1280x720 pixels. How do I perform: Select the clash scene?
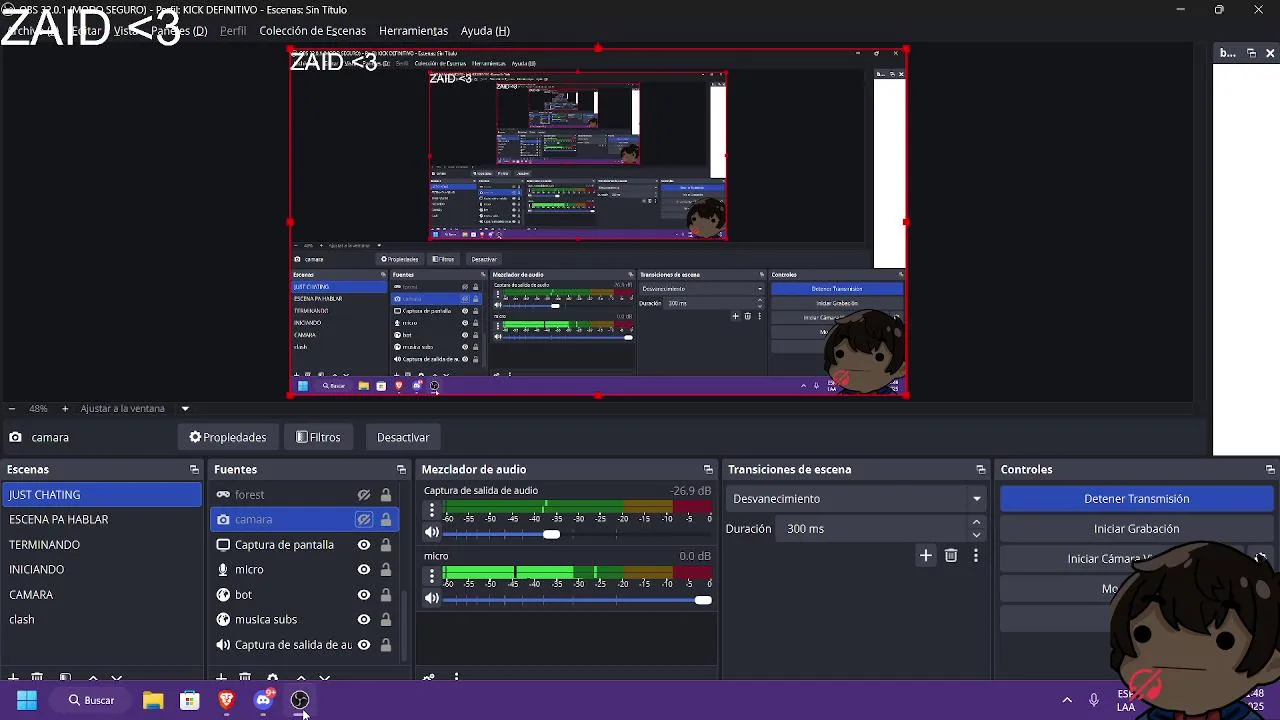[102, 619]
